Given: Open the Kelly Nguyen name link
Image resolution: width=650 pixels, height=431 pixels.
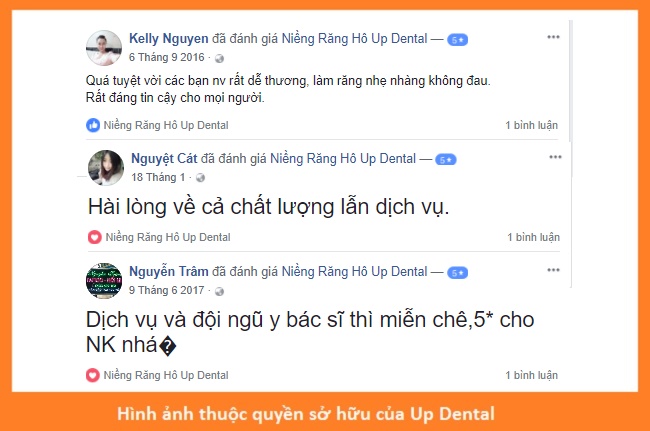Looking at the screenshot, I should (169, 39).
